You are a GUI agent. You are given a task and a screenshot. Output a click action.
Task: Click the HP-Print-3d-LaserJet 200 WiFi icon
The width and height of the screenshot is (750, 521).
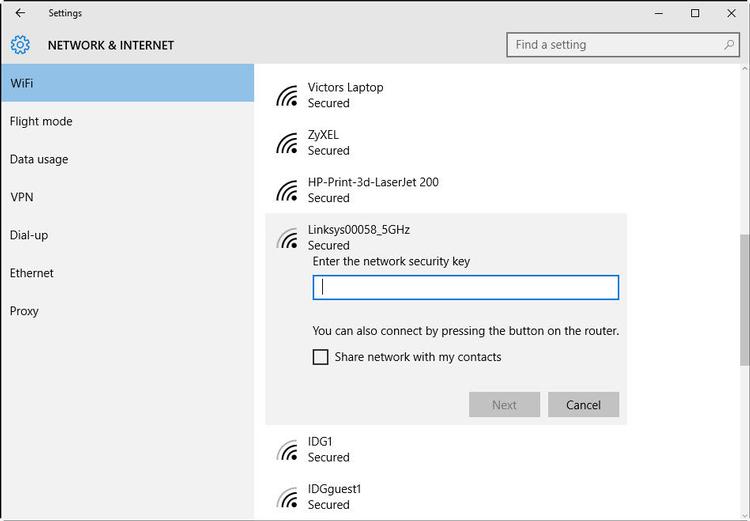[x=288, y=190]
